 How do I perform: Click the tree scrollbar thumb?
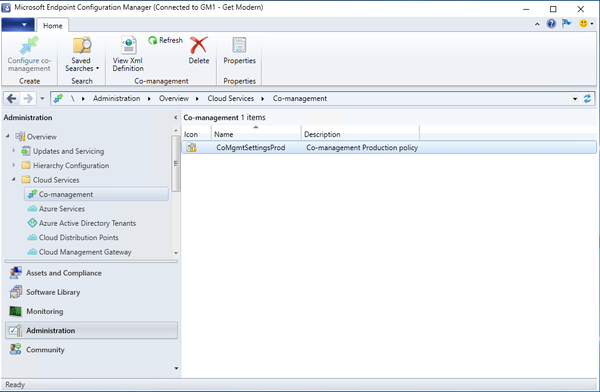click(x=176, y=163)
